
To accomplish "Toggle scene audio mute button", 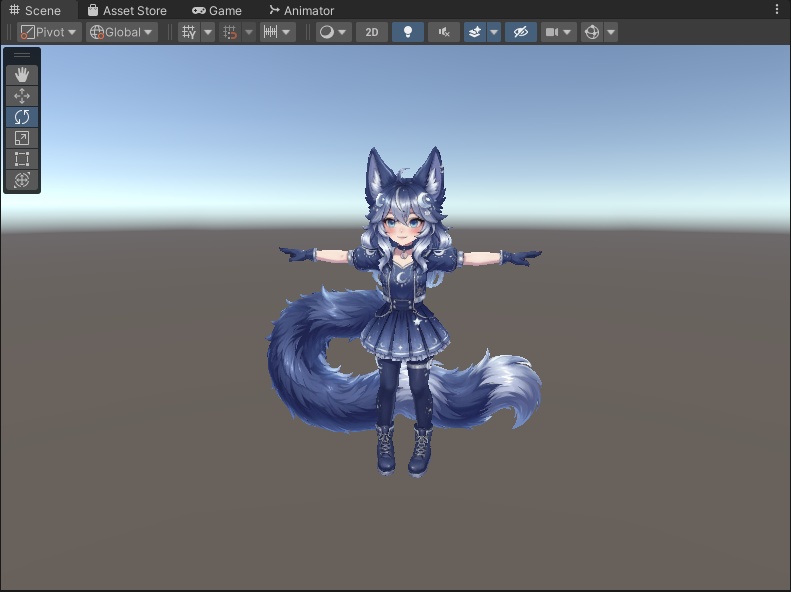I will coord(443,32).
